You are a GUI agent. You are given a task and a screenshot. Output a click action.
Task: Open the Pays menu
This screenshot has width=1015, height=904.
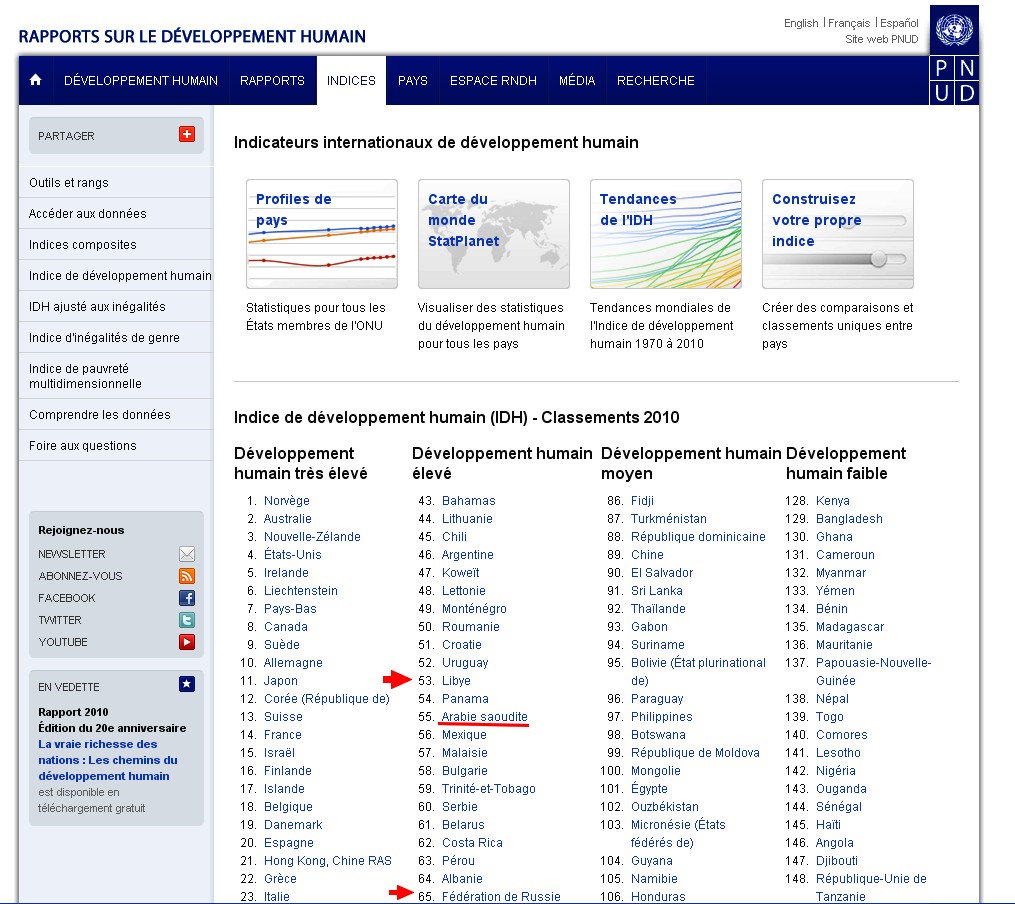(412, 80)
